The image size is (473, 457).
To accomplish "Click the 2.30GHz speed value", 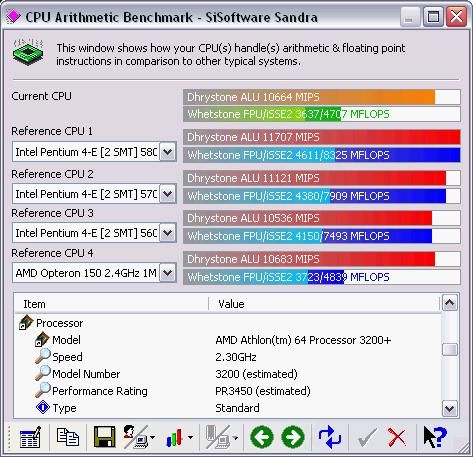I will pyautogui.click(x=236, y=357).
